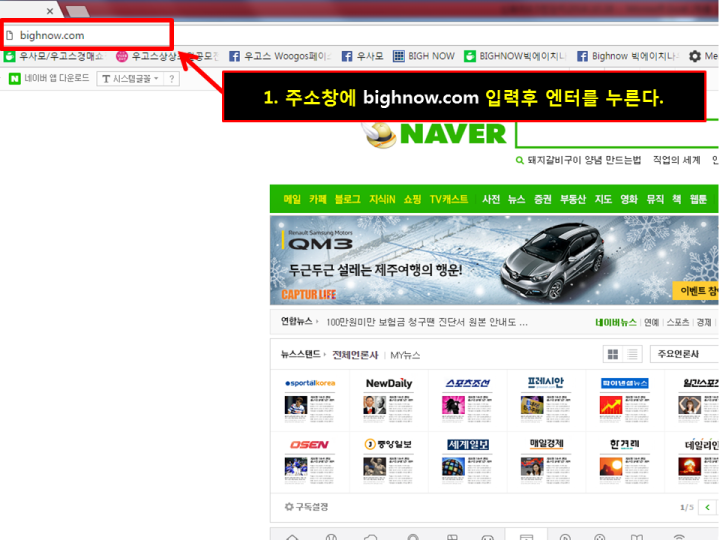Screen dimensions: 720x540
Task: Open the 우사모/우고스경매 bookmark
Action: point(54,56)
